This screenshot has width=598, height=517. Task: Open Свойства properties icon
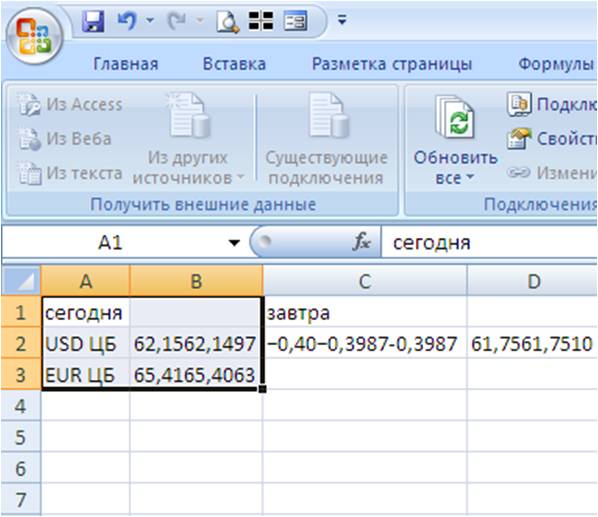click(519, 138)
